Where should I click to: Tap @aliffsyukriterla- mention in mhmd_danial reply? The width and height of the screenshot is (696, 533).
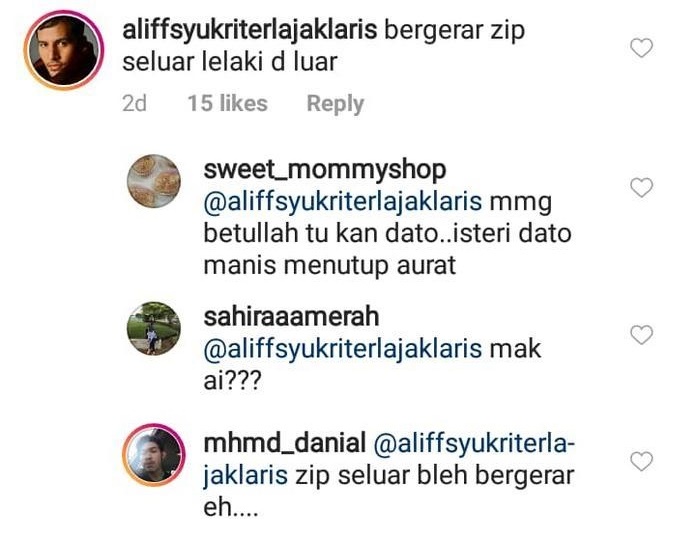click(x=474, y=444)
